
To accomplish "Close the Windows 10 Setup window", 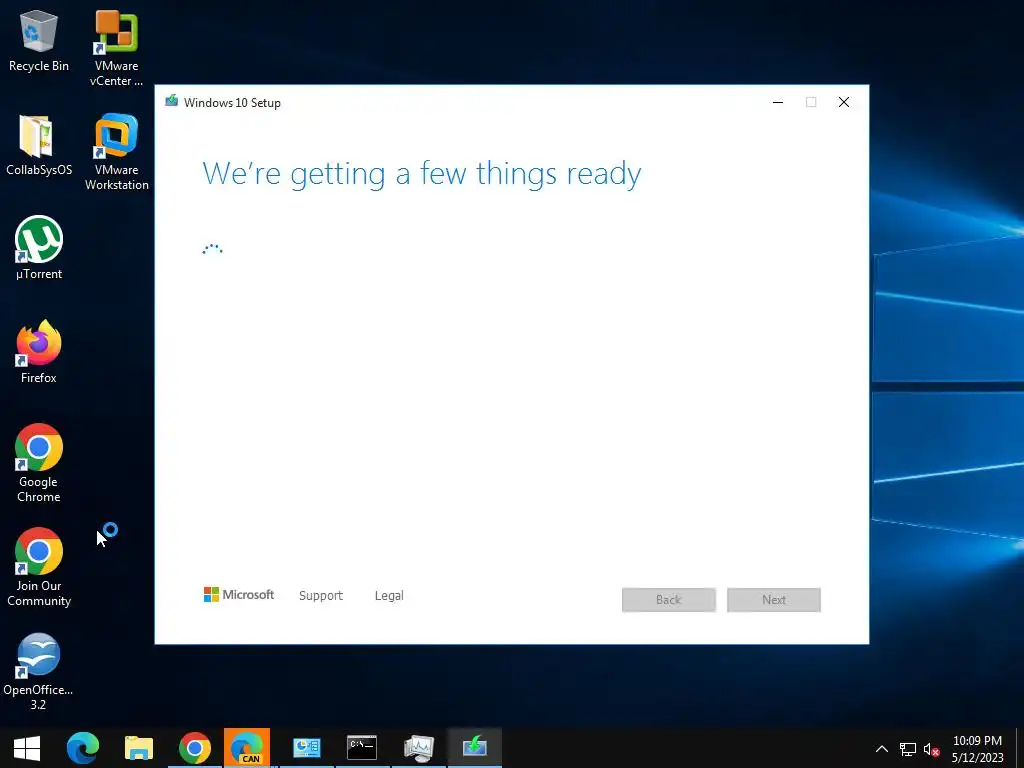I will (x=844, y=102).
